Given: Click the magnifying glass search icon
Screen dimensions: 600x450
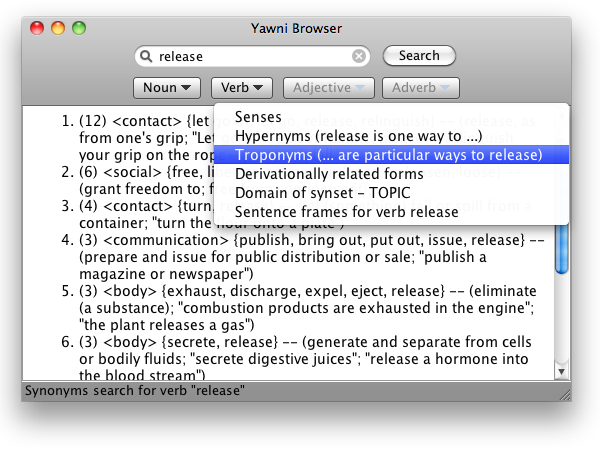Looking at the screenshot, I should pyautogui.click(x=146, y=56).
